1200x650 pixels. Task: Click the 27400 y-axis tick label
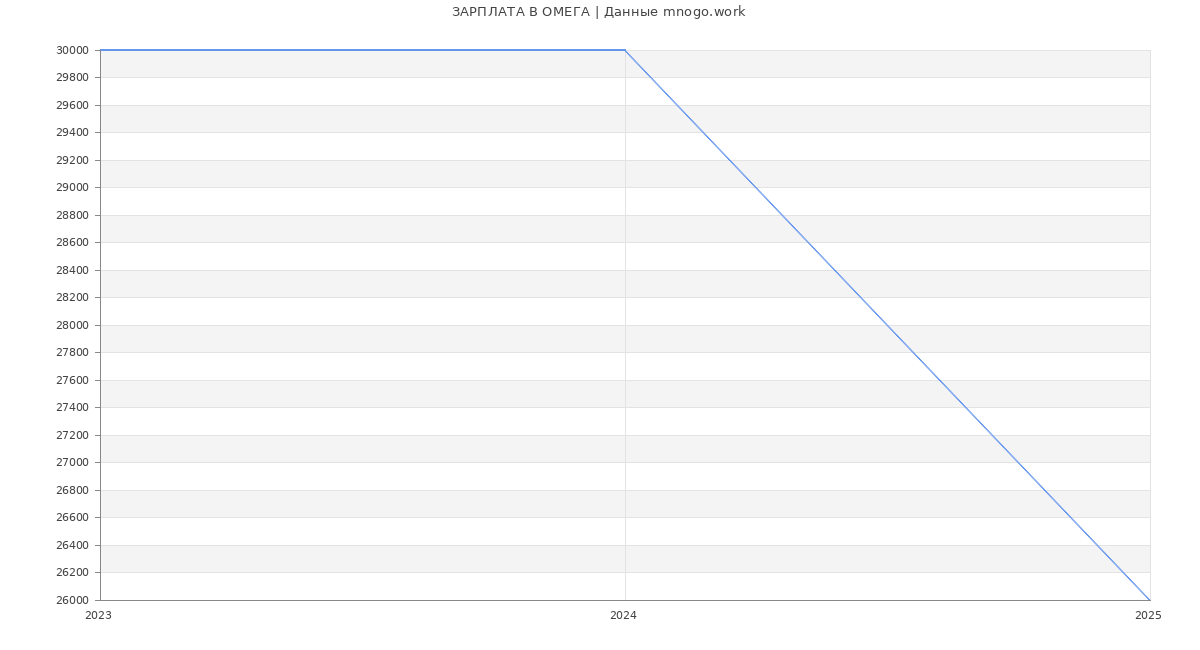(72, 408)
